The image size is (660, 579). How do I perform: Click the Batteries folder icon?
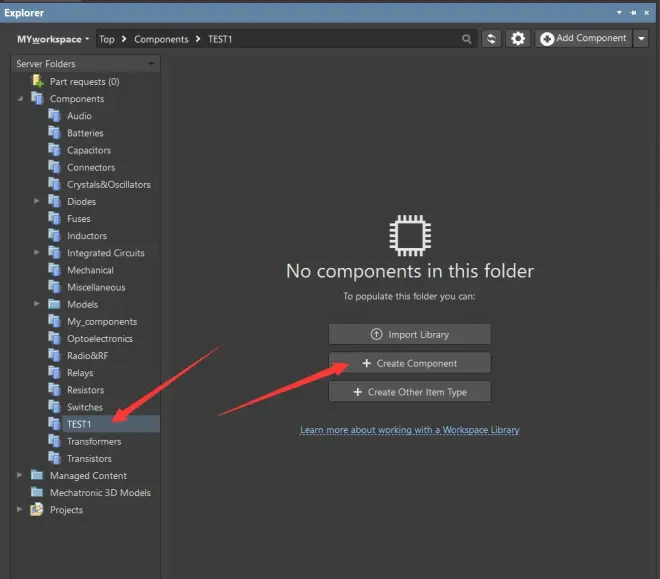[x=54, y=133]
